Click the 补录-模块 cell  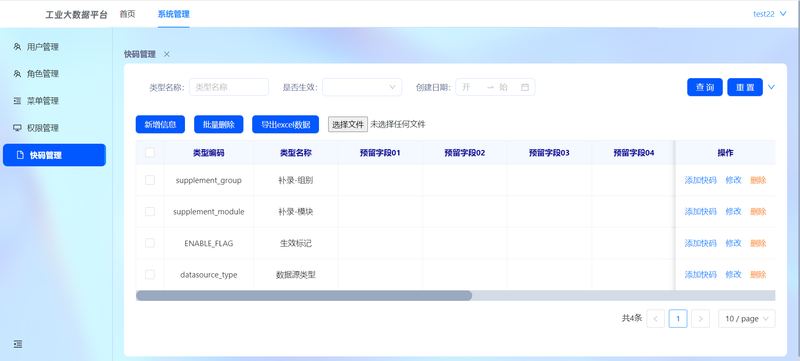point(296,212)
